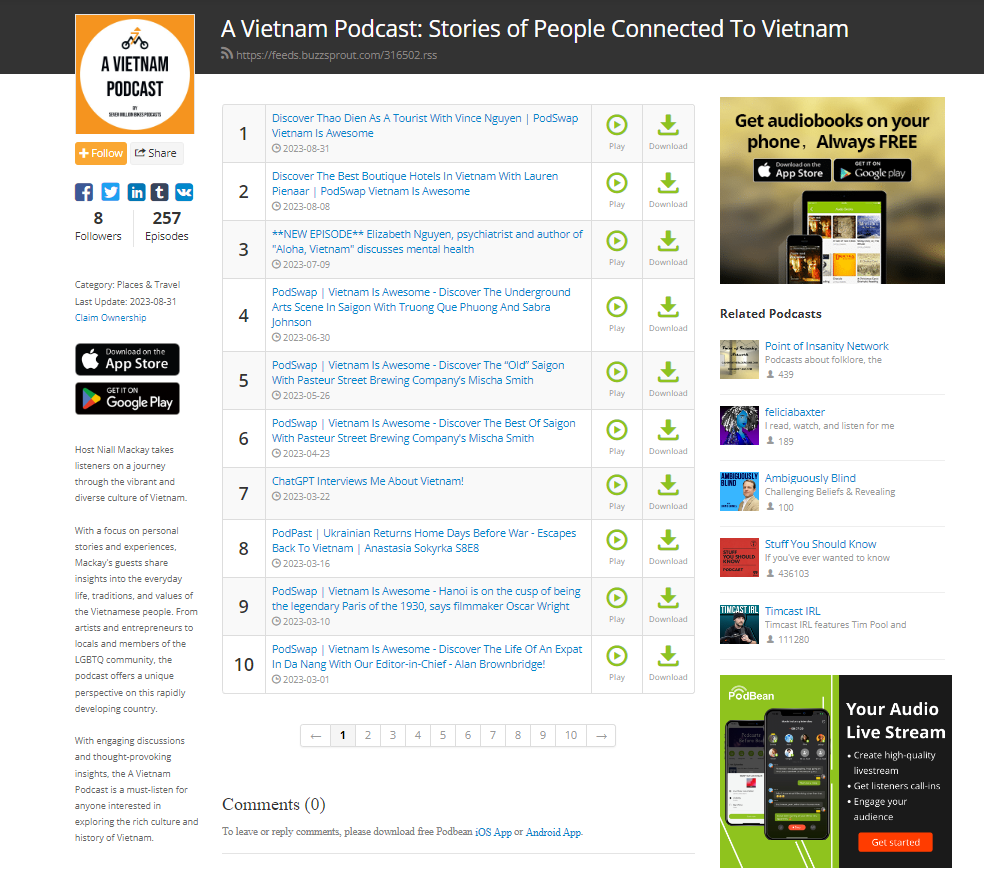Share podcast on VK icon
Viewport: 984px width, 879px height.
184,192
